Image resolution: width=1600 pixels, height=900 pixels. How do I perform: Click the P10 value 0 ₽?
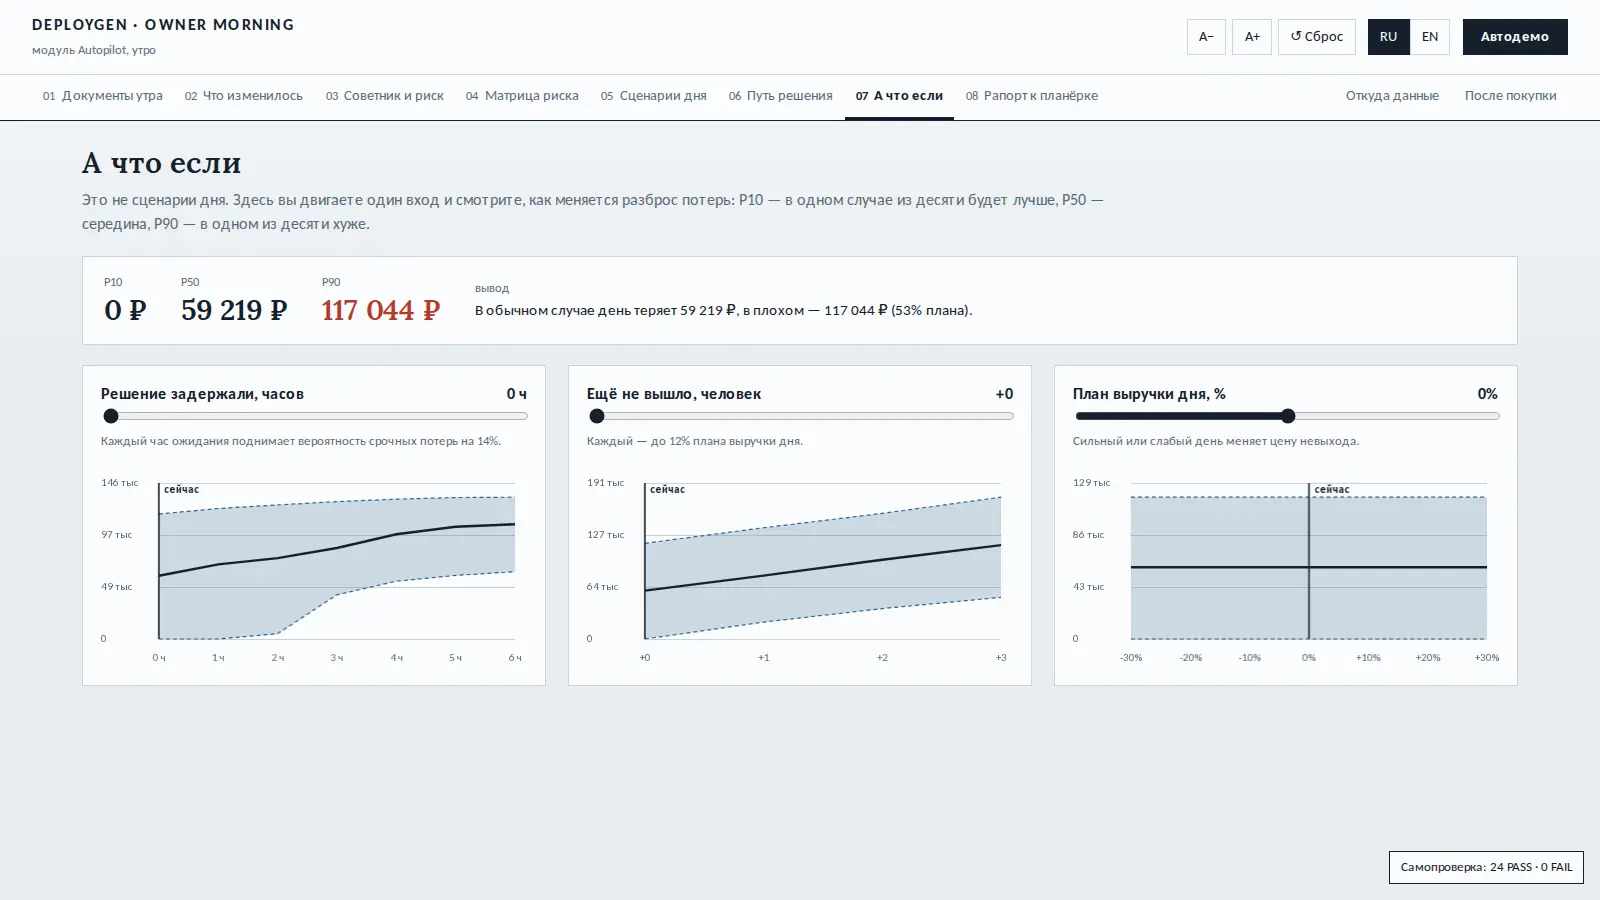point(125,310)
